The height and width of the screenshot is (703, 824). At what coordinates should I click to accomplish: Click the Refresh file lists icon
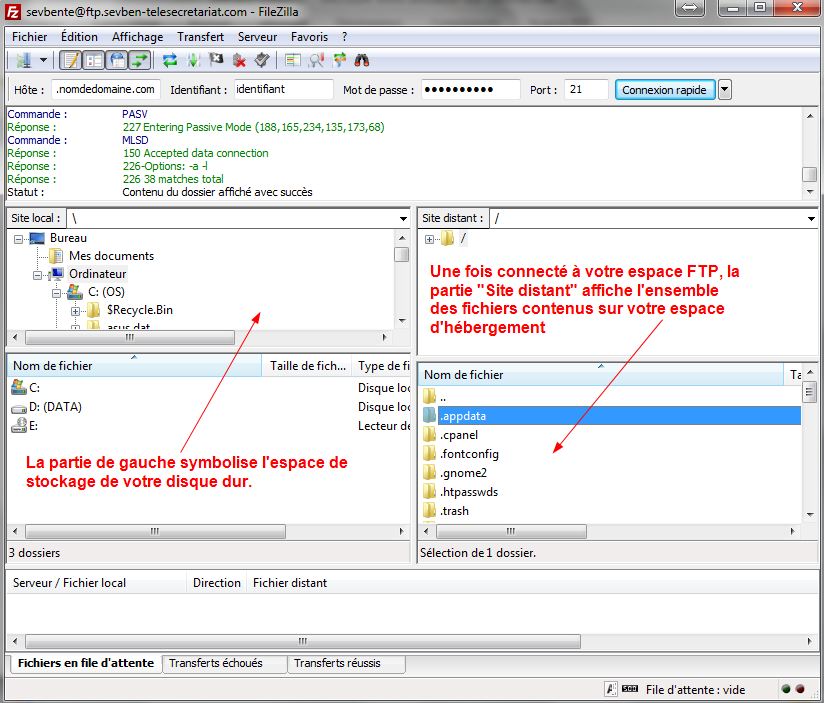tap(170, 60)
